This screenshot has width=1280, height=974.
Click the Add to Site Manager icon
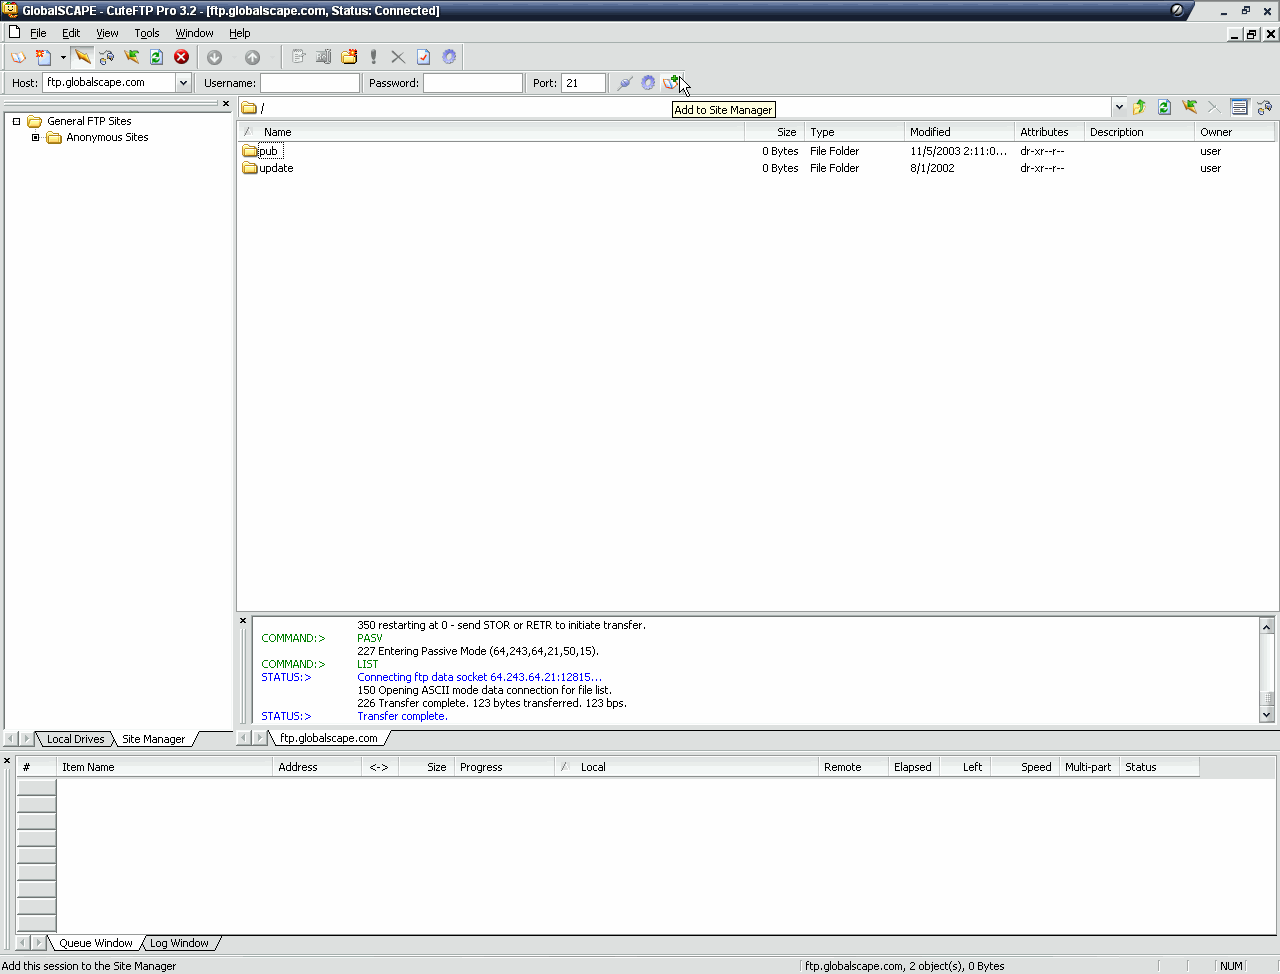click(x=671, y=83)
